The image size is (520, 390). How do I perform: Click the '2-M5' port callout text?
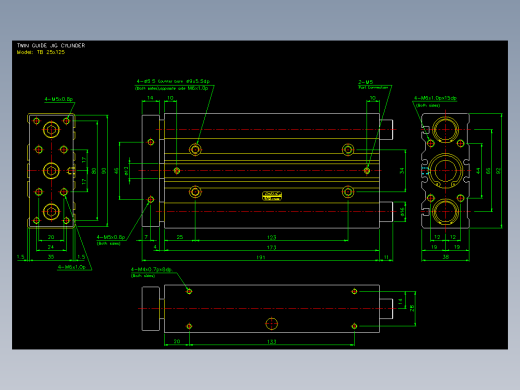coord(366,82)
